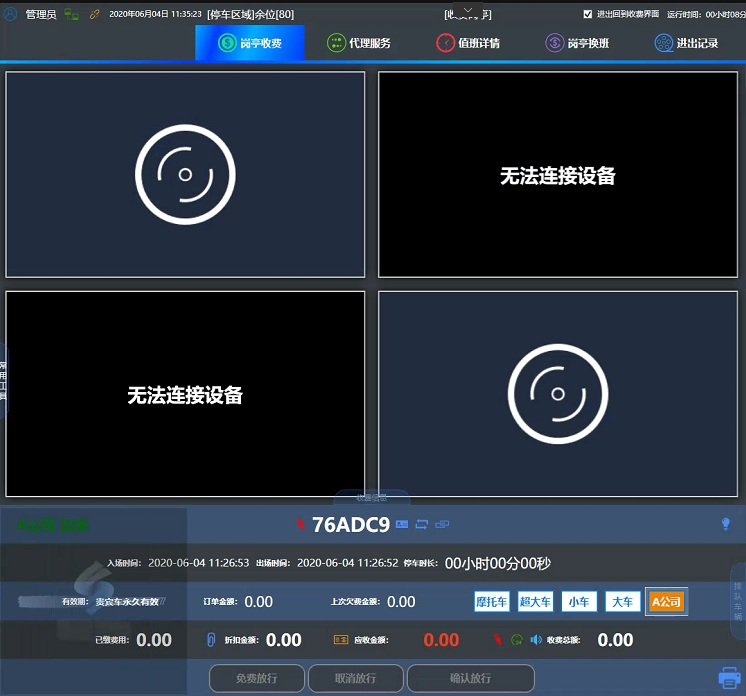Go to the 岗亭换班 tab
The height and width of the screenshot is (696, 746).
pos(577,43)
